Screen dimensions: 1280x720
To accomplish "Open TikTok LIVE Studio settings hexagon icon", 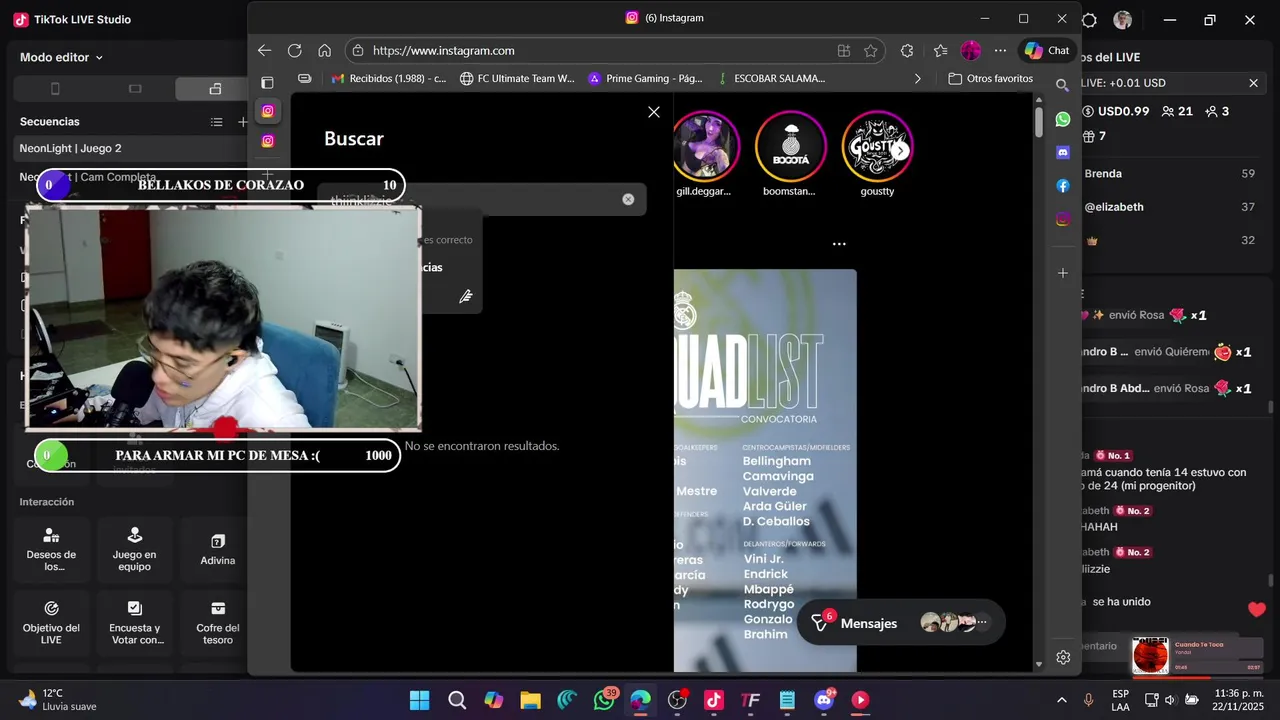I will click(x=1090, y=20).
